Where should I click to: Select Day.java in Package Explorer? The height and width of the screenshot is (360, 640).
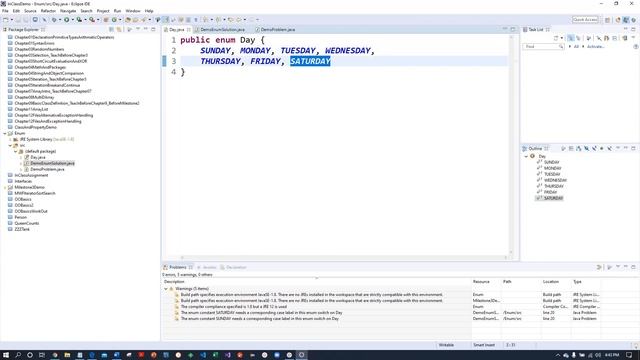(38, 158)
